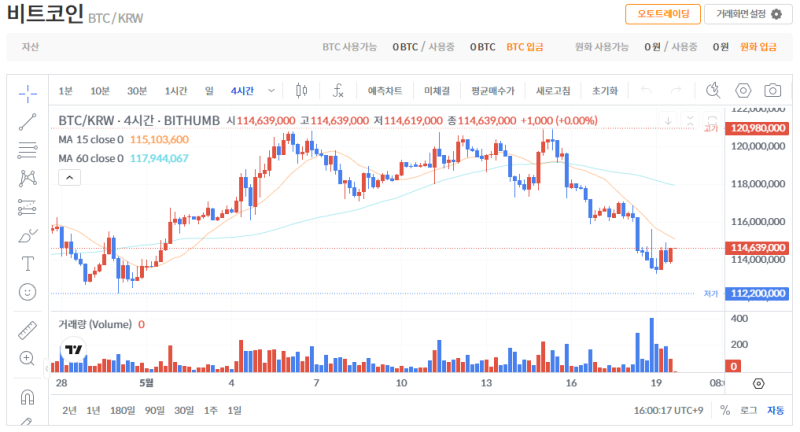This screenshot has width=800, height=432.
Task: Select the ruler measure tool
Action: point(28,331)
